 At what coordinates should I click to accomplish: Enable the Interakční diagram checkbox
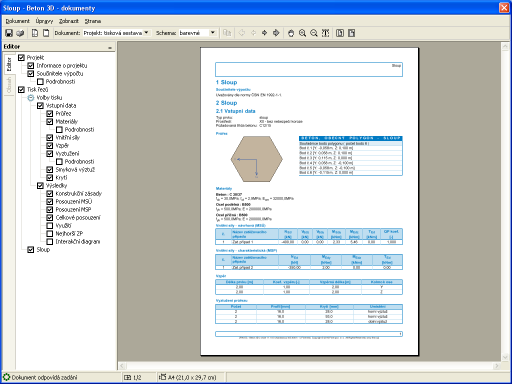point(50,242)
